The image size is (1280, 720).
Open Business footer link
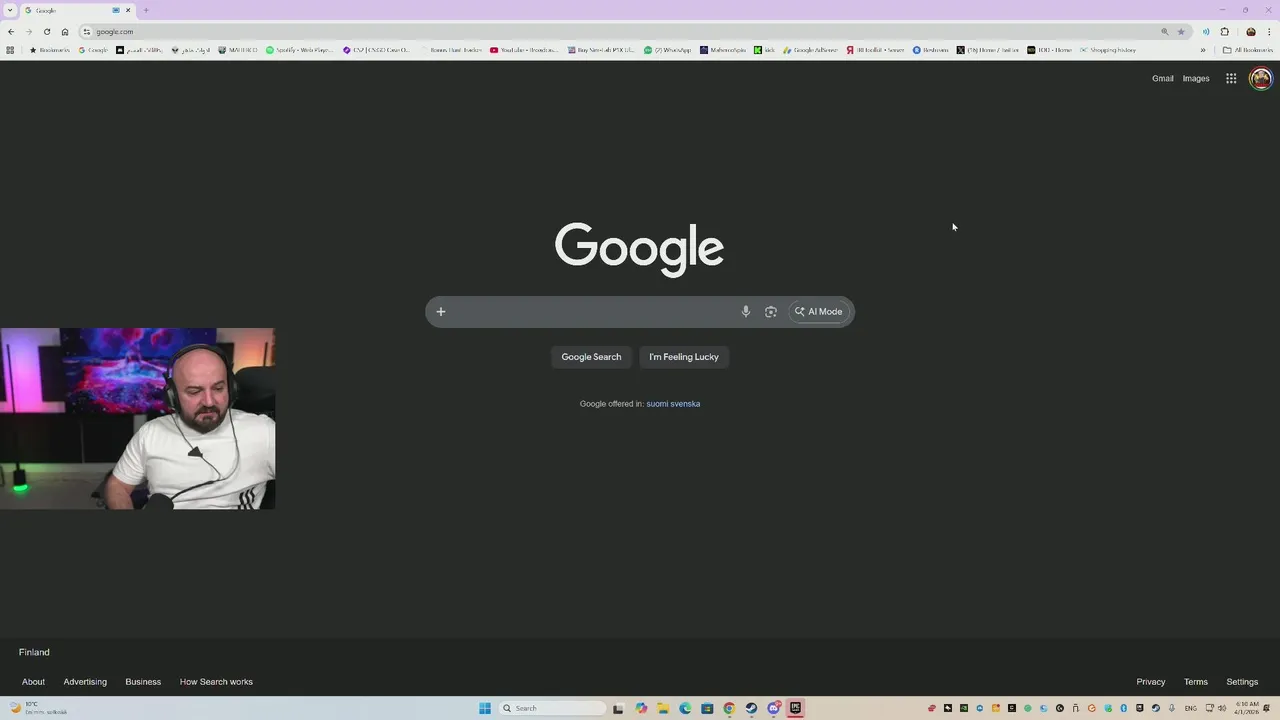coord(143,682)
